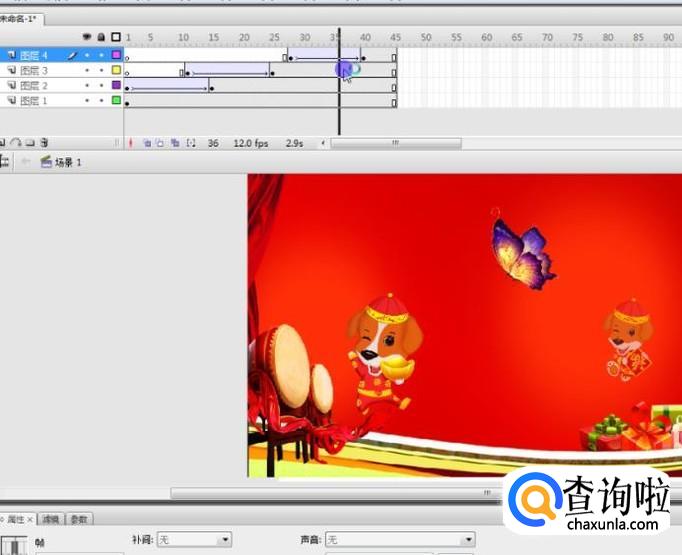Toggle visibility dot for 图层 4

click(x=87, y=55)
